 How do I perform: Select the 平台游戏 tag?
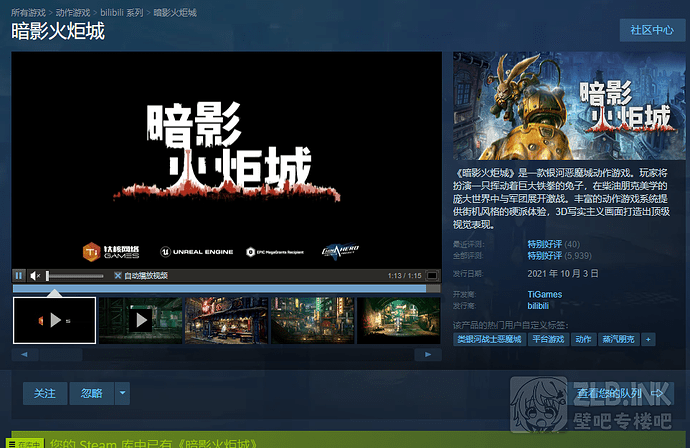(x=548, y=339)
